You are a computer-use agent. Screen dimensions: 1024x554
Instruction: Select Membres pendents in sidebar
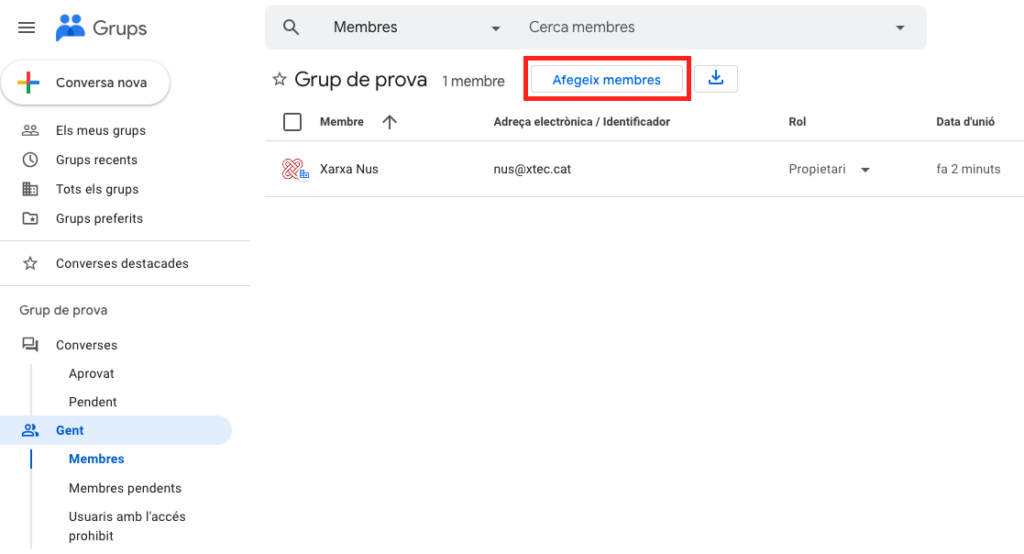click(x=125, y=488)
